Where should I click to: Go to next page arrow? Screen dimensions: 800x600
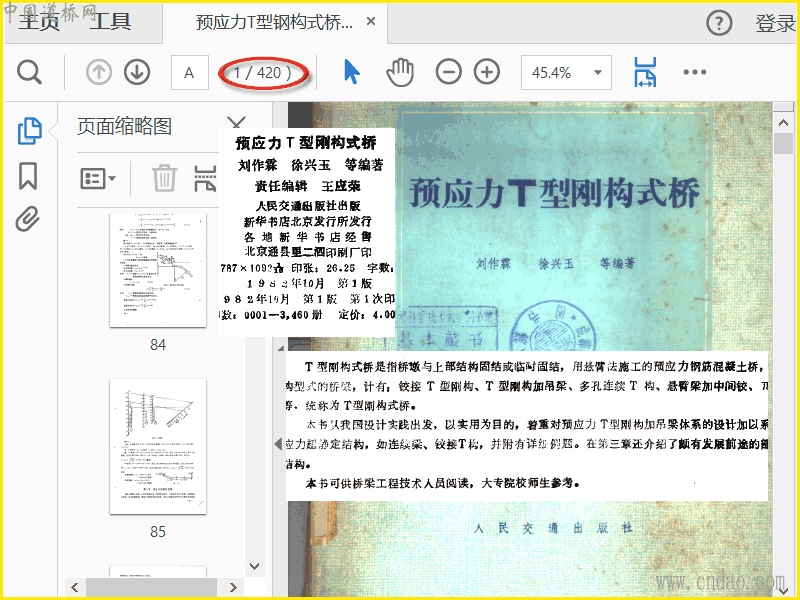pyautogui.click(x=137, y=72)
